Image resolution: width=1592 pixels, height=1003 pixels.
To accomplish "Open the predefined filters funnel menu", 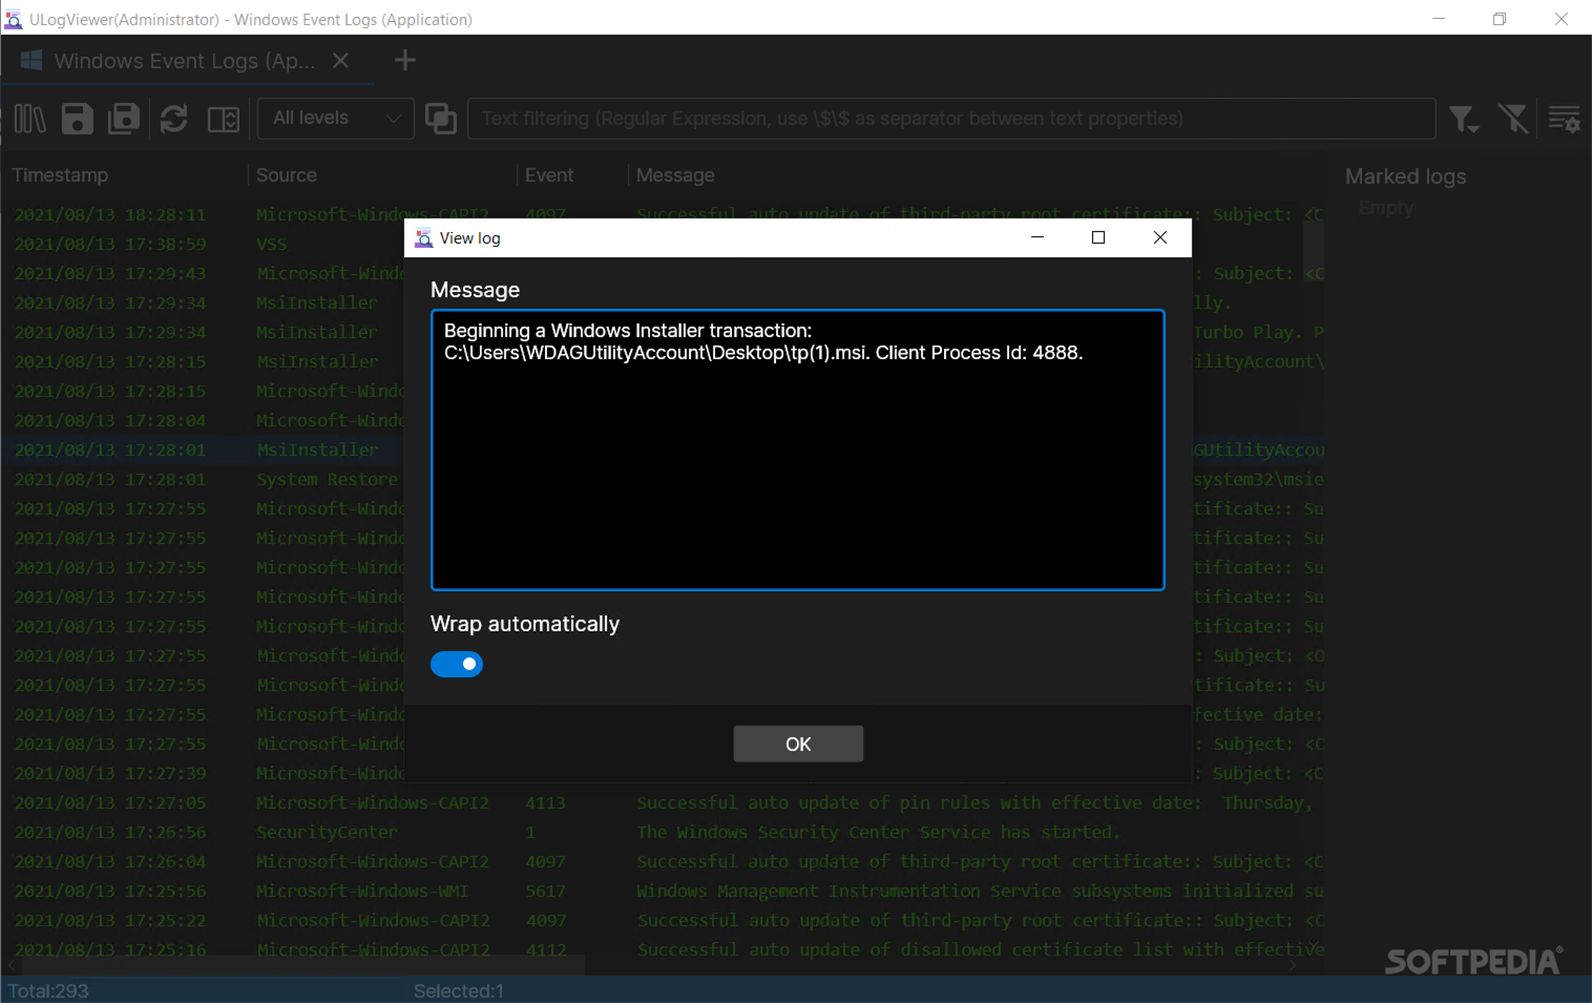I will pyautogui.click(x=1464, y=119).
